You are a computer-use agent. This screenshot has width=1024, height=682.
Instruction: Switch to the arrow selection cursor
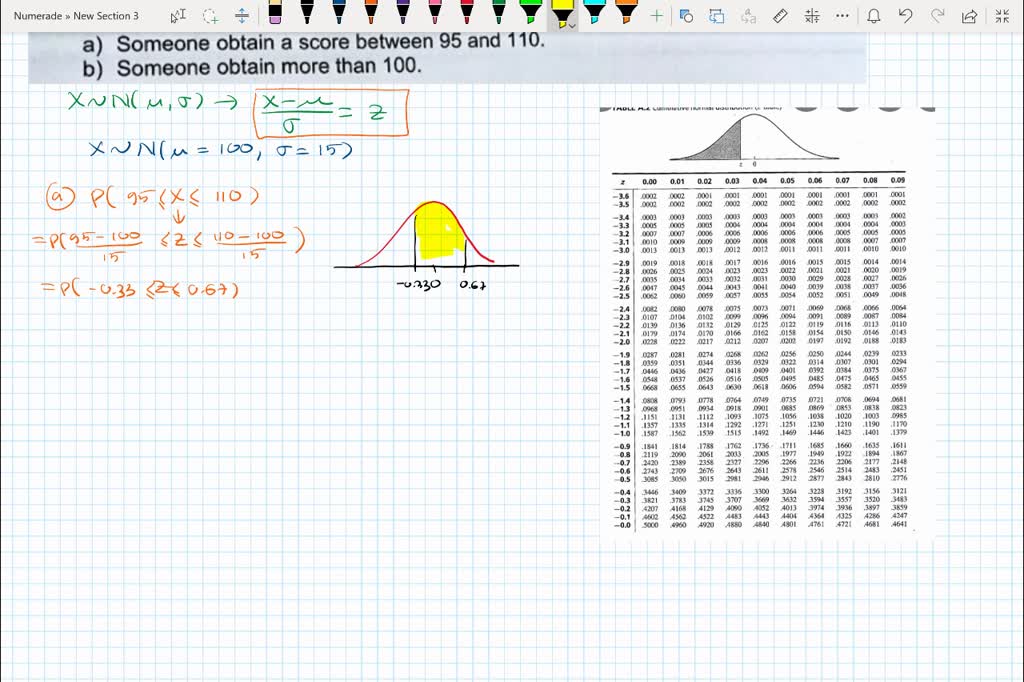click(175, 16)
